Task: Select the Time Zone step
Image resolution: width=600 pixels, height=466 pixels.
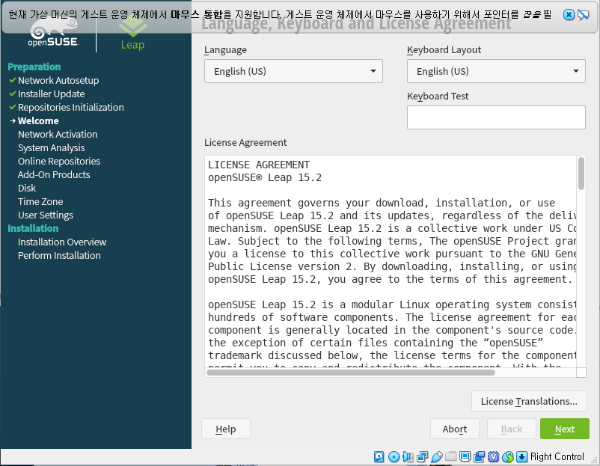Action: click(x=41, y=202)
